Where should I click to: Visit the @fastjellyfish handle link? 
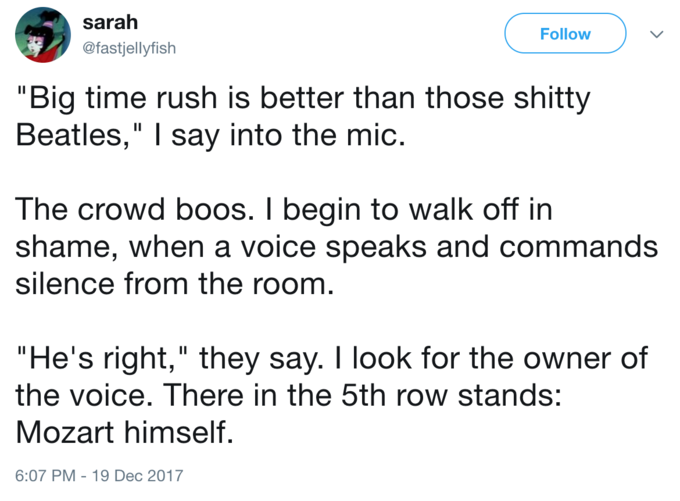[129, 48]
